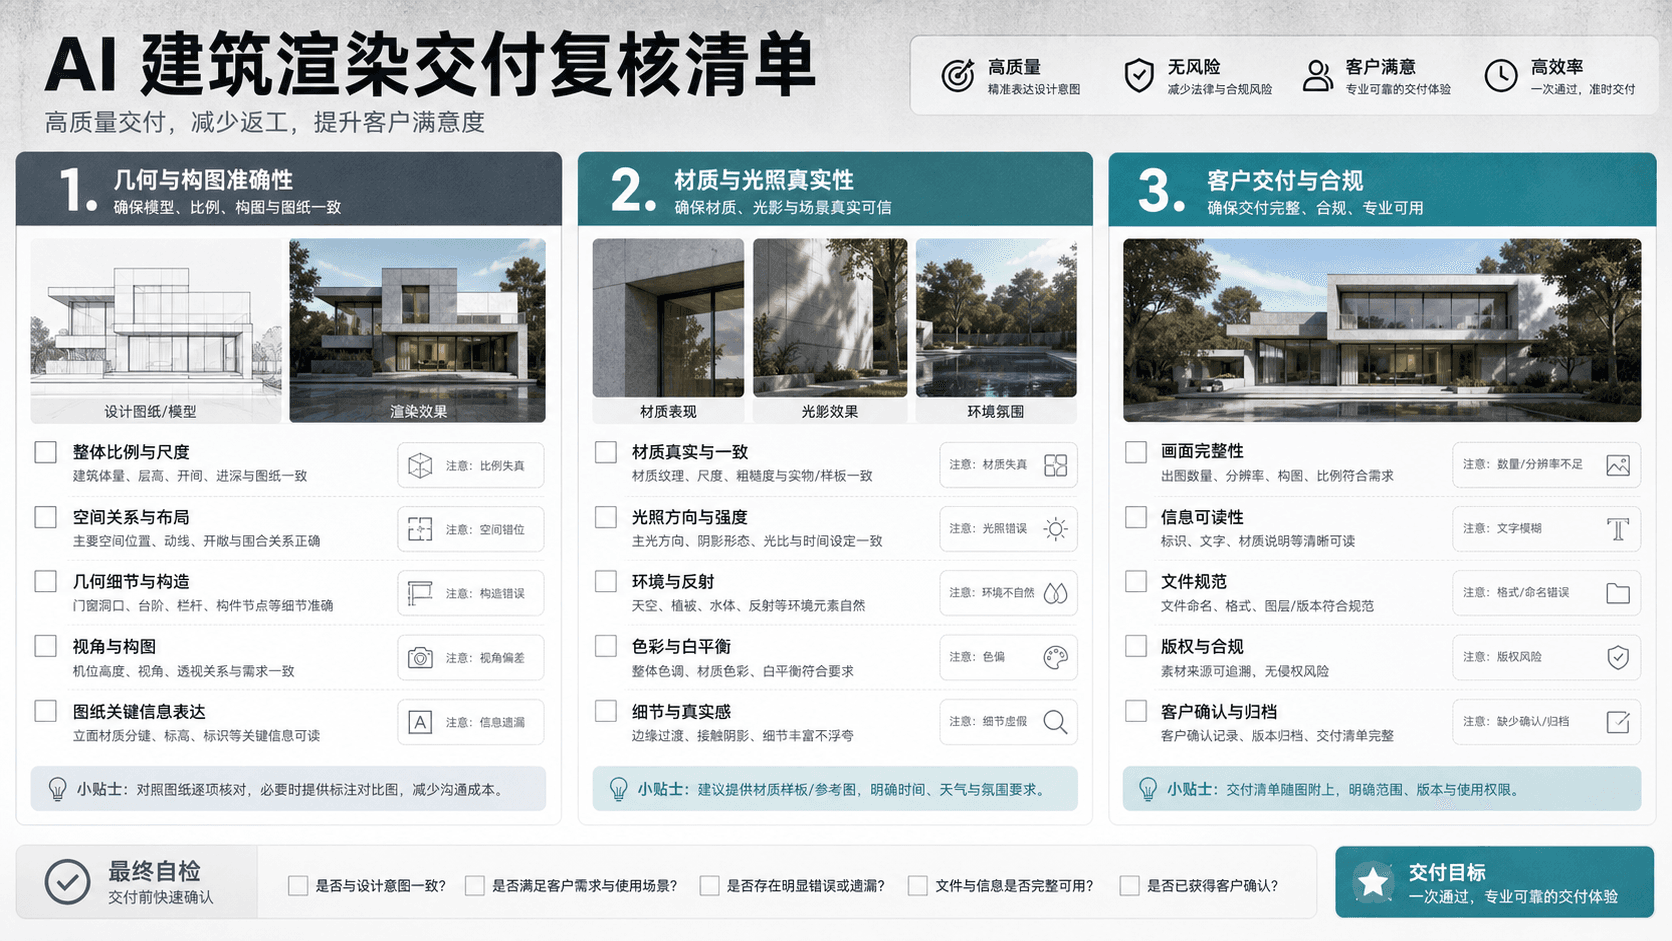
Task: Check the 客户确认与归档 checkbox
Action: point(1136,711)
